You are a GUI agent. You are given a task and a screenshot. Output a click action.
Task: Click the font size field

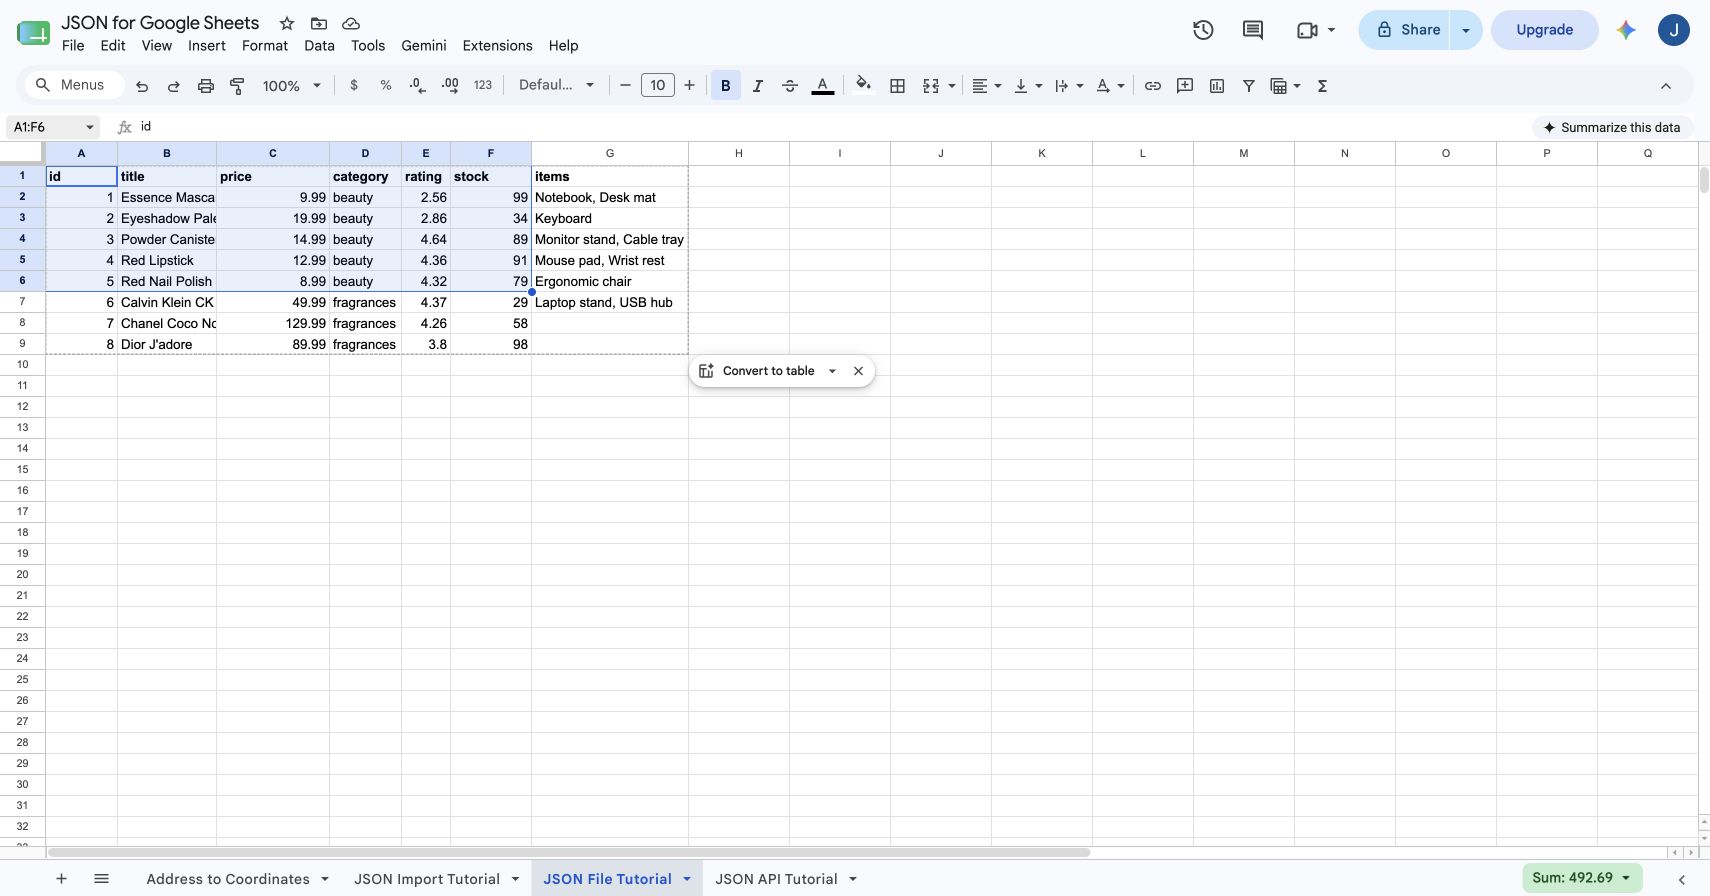657,86
